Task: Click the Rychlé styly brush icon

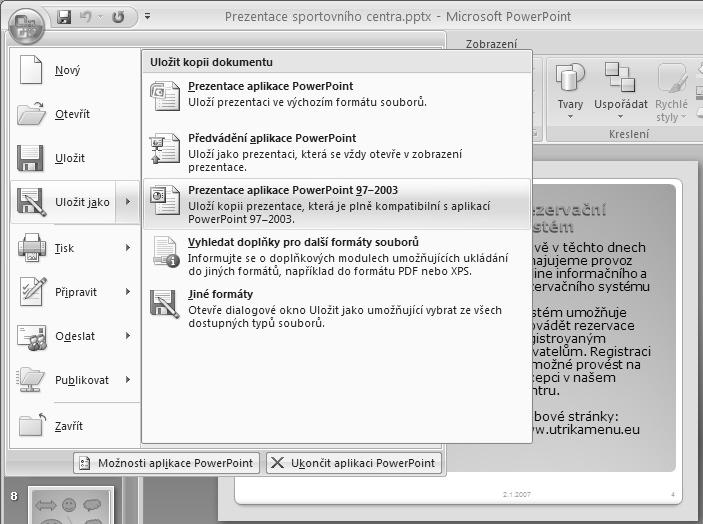Action: point(673,78)
